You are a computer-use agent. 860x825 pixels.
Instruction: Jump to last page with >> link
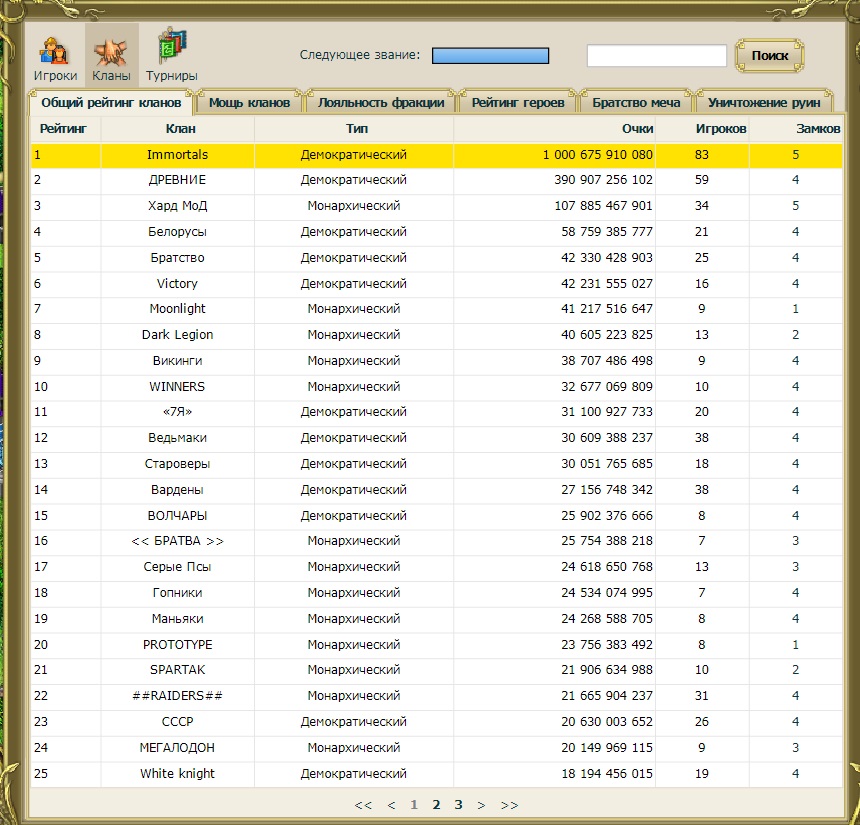pyautogui.click(x=510, y=805)
